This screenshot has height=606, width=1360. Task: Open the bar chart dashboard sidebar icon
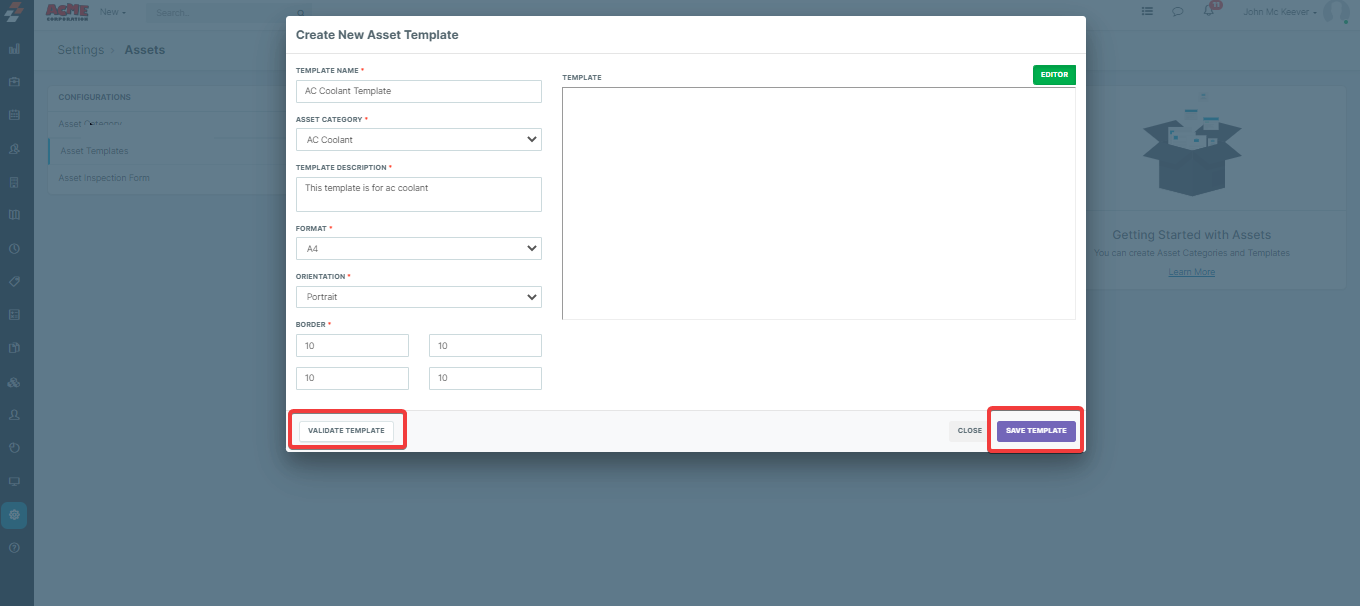point(14,48)
